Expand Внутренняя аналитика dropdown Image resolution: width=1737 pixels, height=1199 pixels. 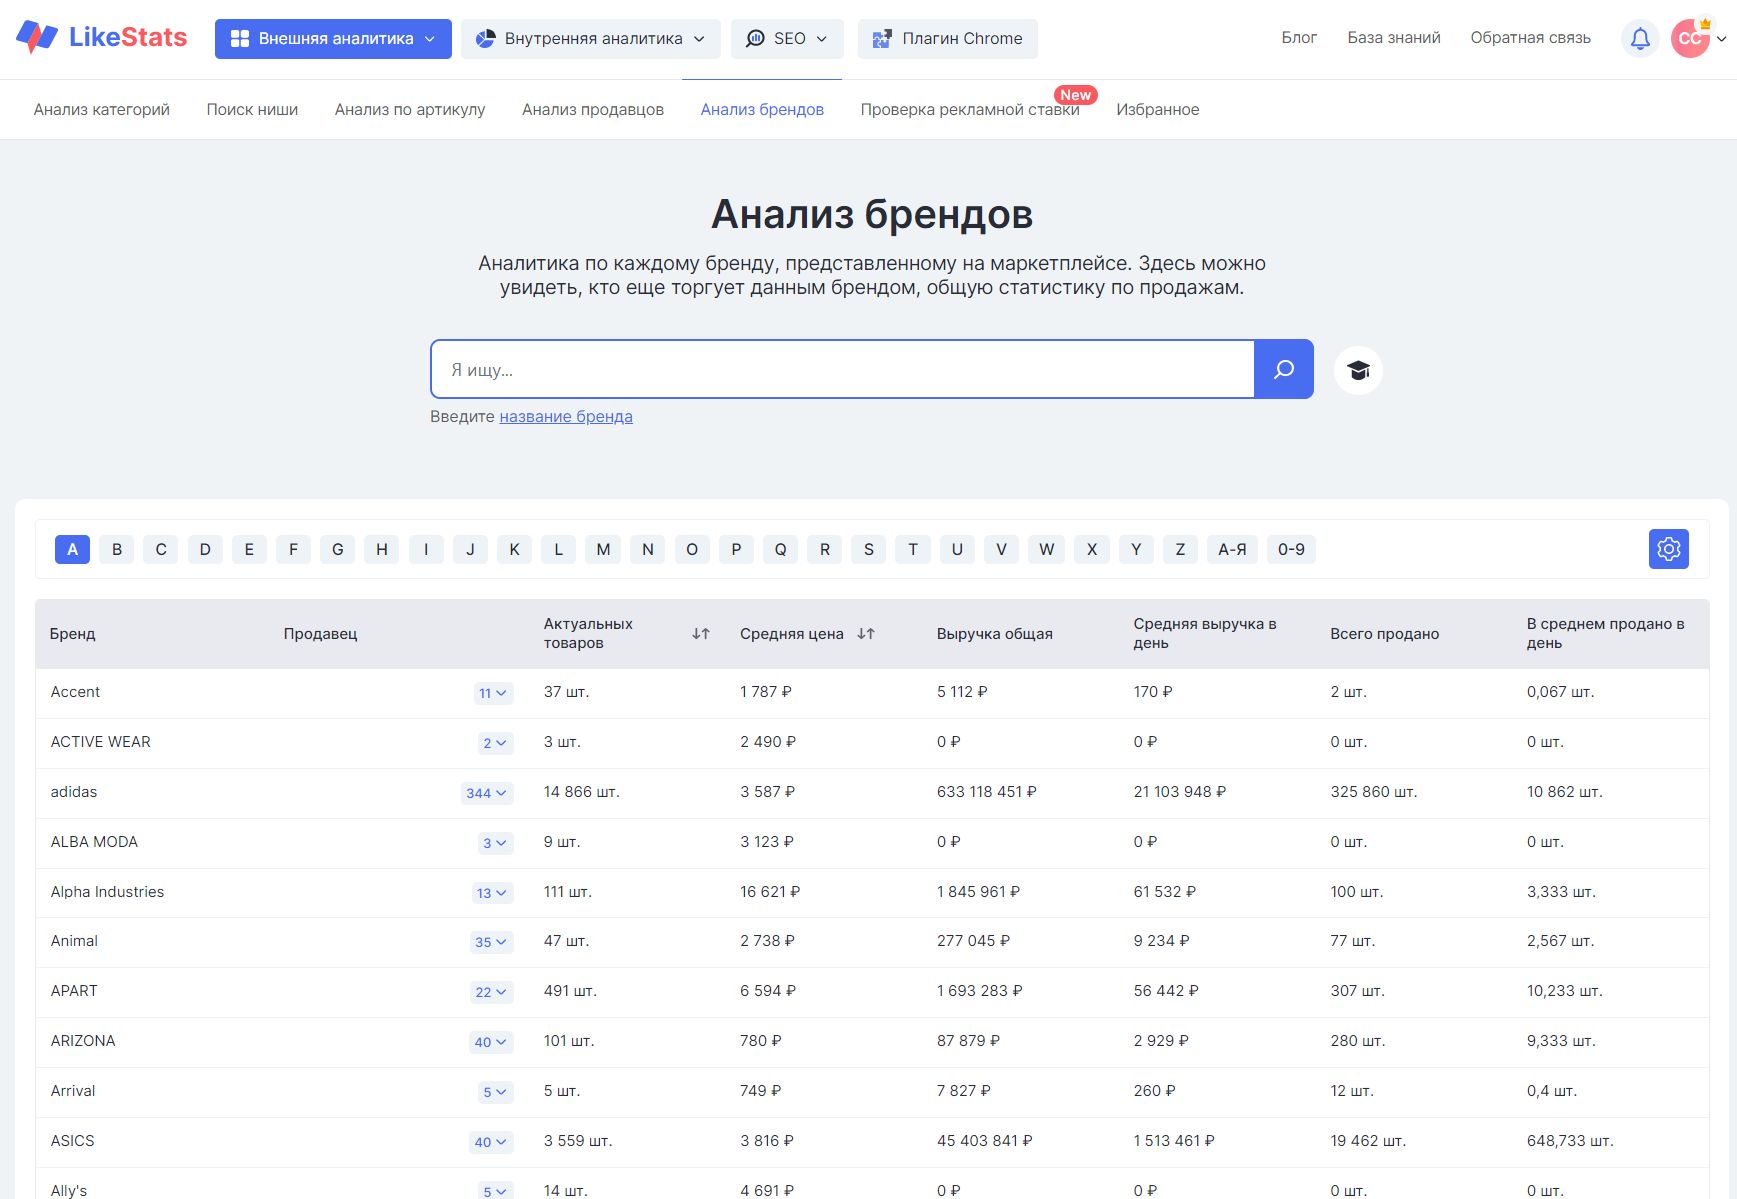click(x=590, y=39)
